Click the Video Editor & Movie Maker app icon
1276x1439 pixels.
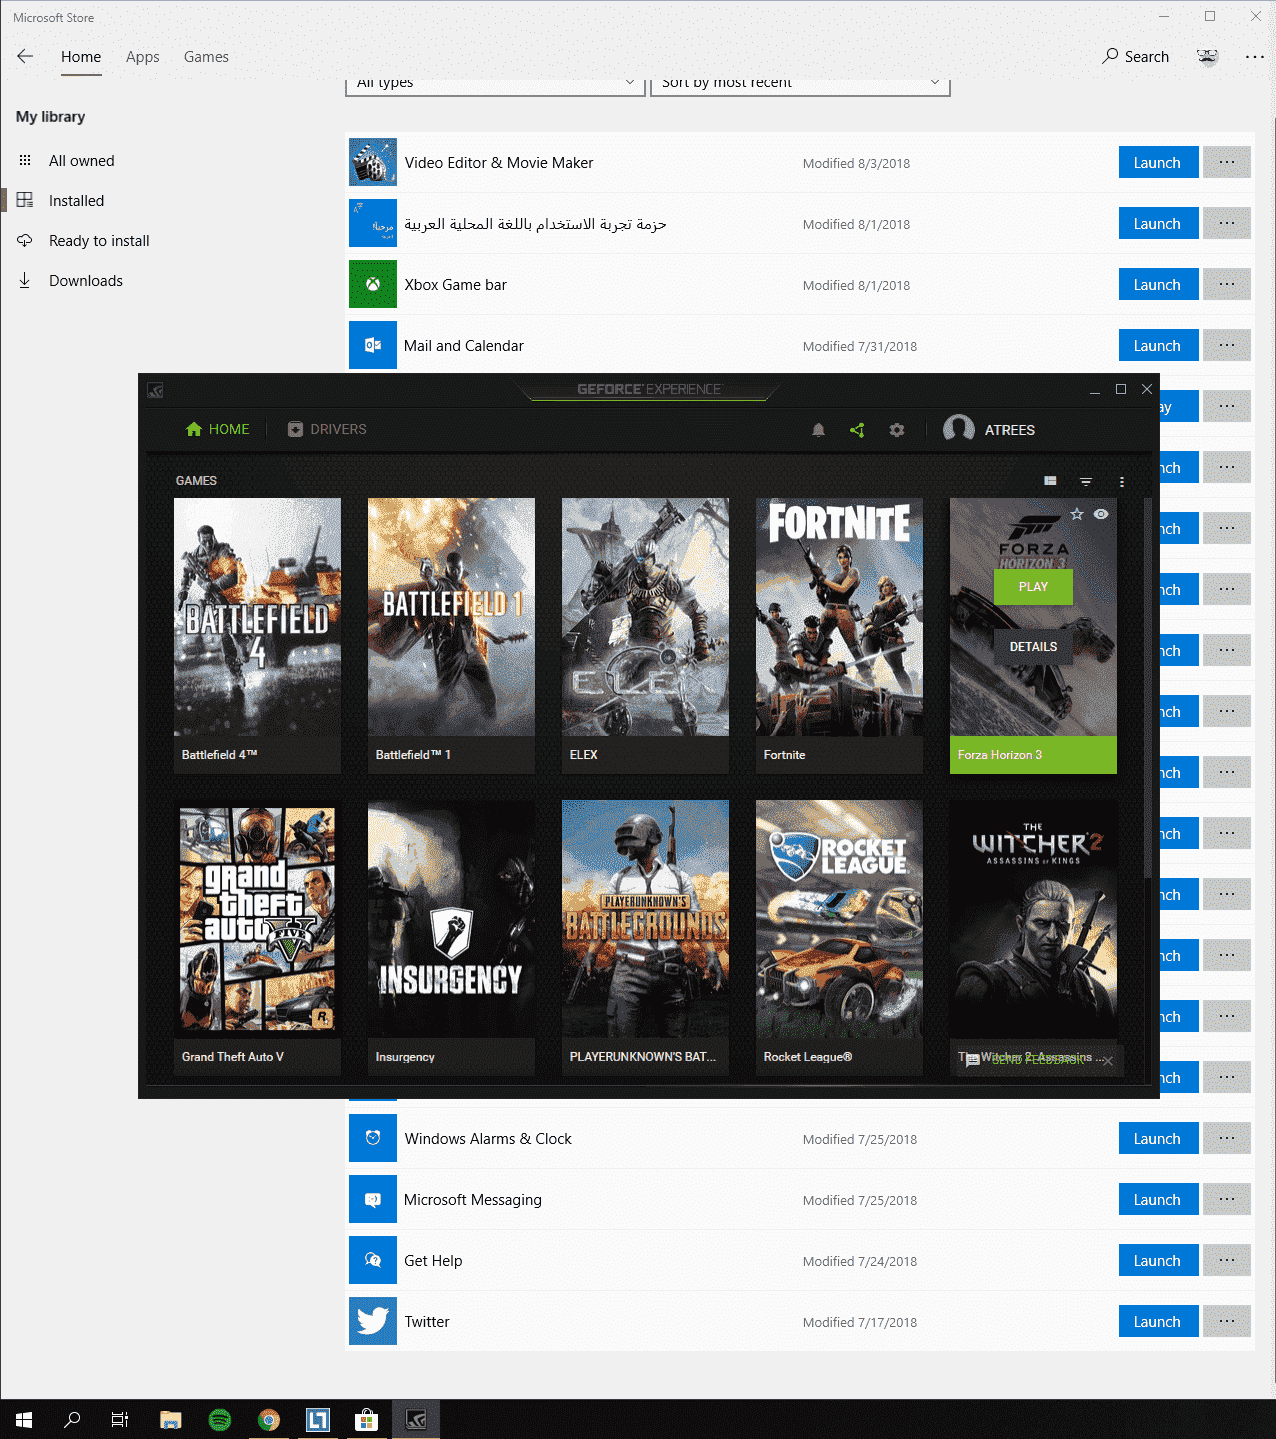click(373, 162)
